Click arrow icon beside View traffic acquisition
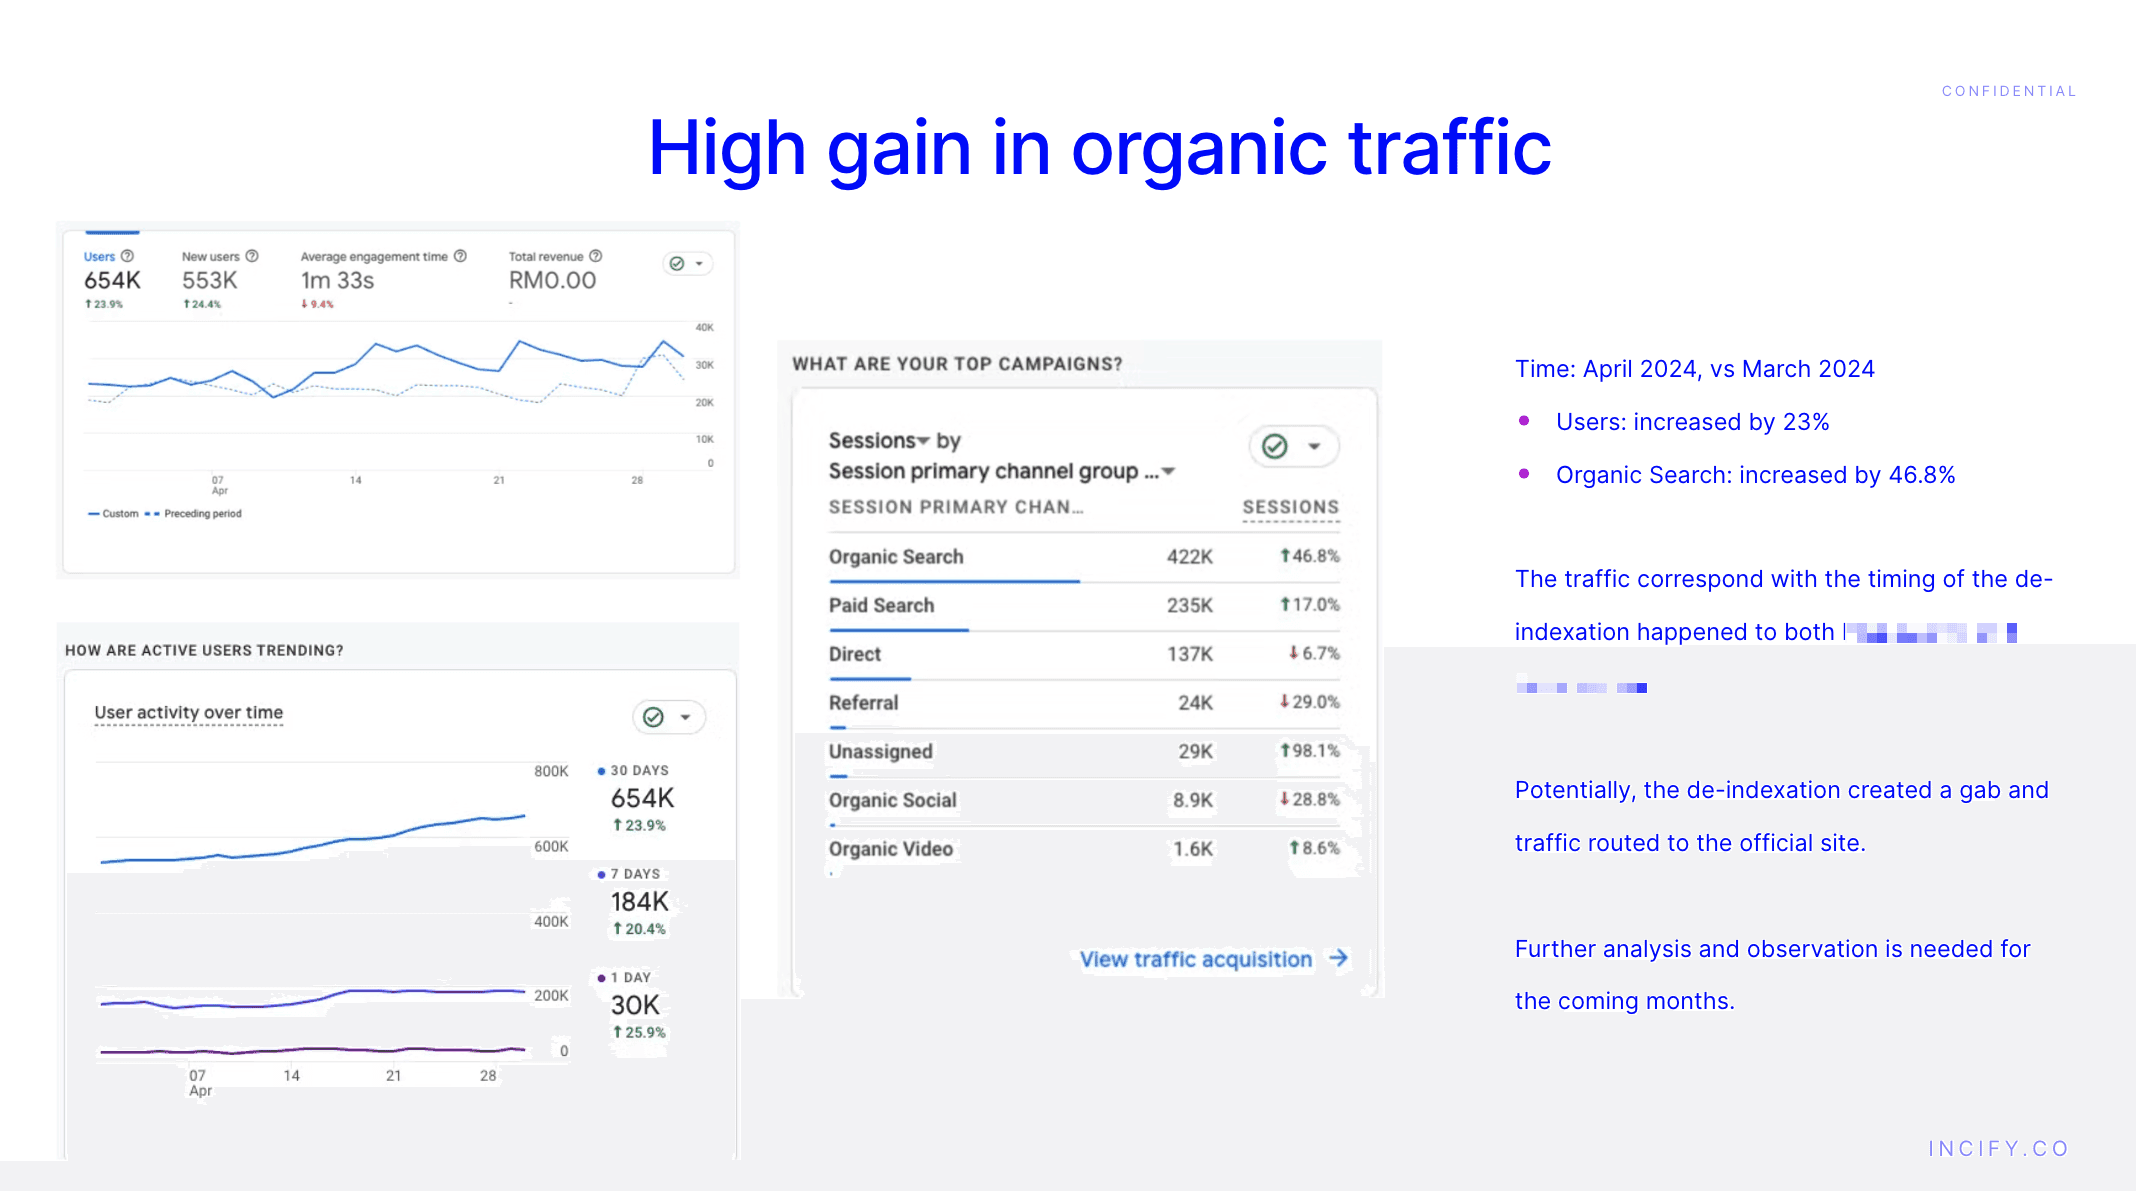Viewport: 2136px width, 1191px height. coord(1338,958)
